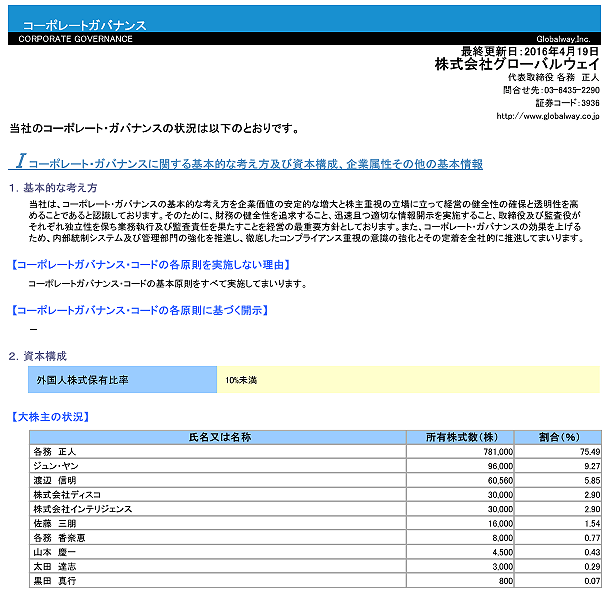
Task: Select shareholder 山本 慶一
Action: 55,552
